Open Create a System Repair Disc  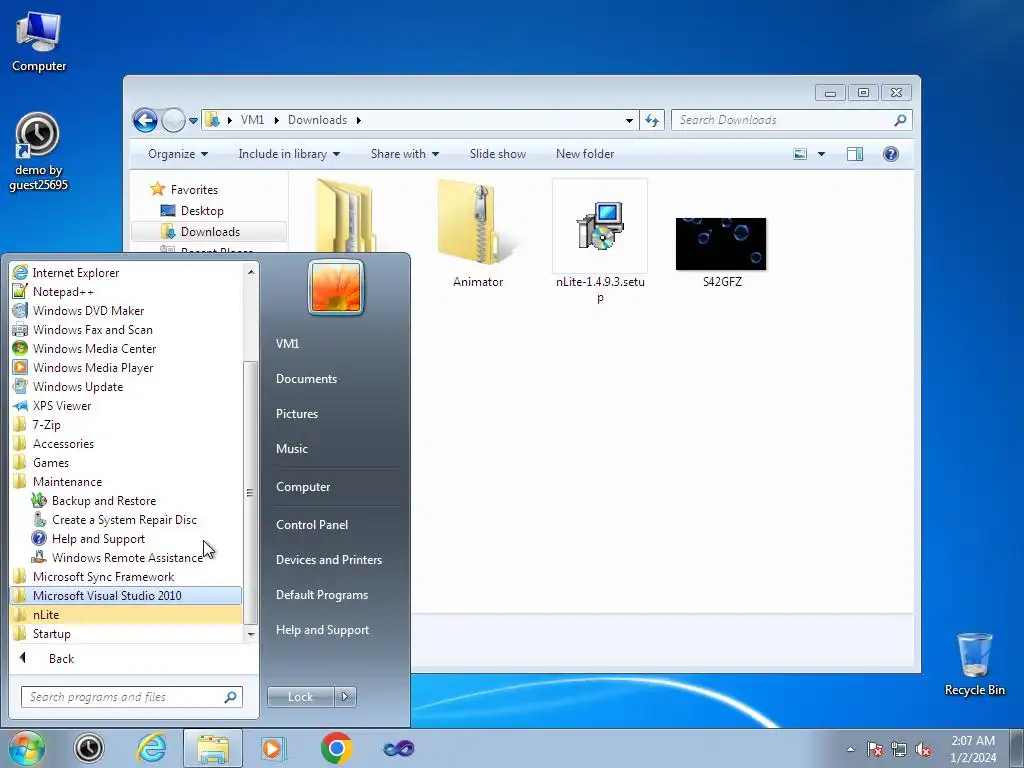click(126, 519)
